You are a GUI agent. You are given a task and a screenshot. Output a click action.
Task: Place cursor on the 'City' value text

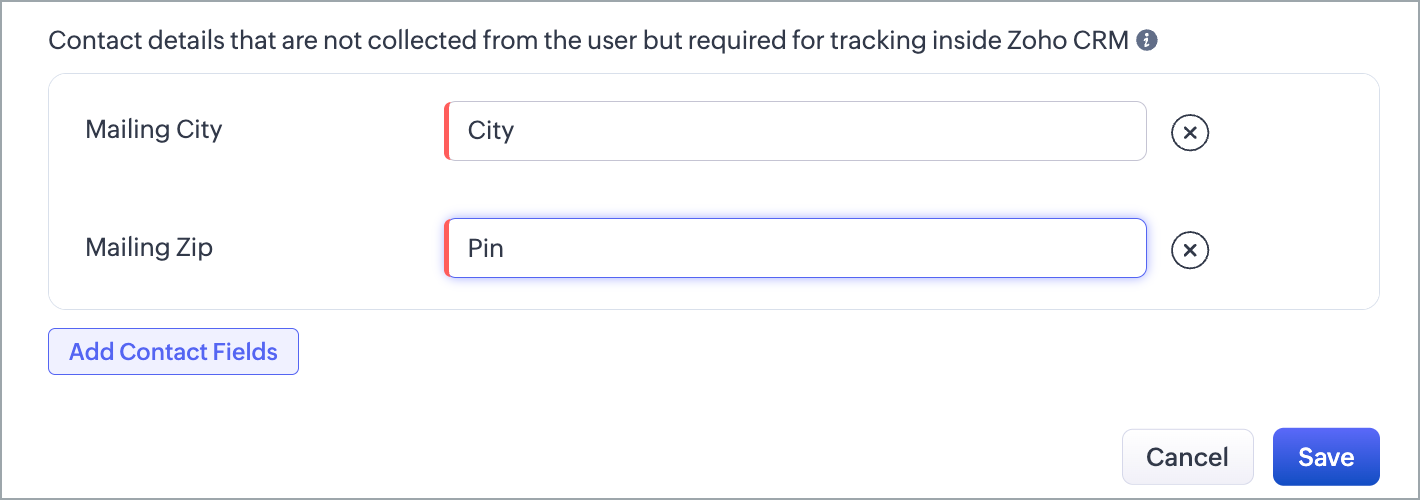(x=490, y=131)
